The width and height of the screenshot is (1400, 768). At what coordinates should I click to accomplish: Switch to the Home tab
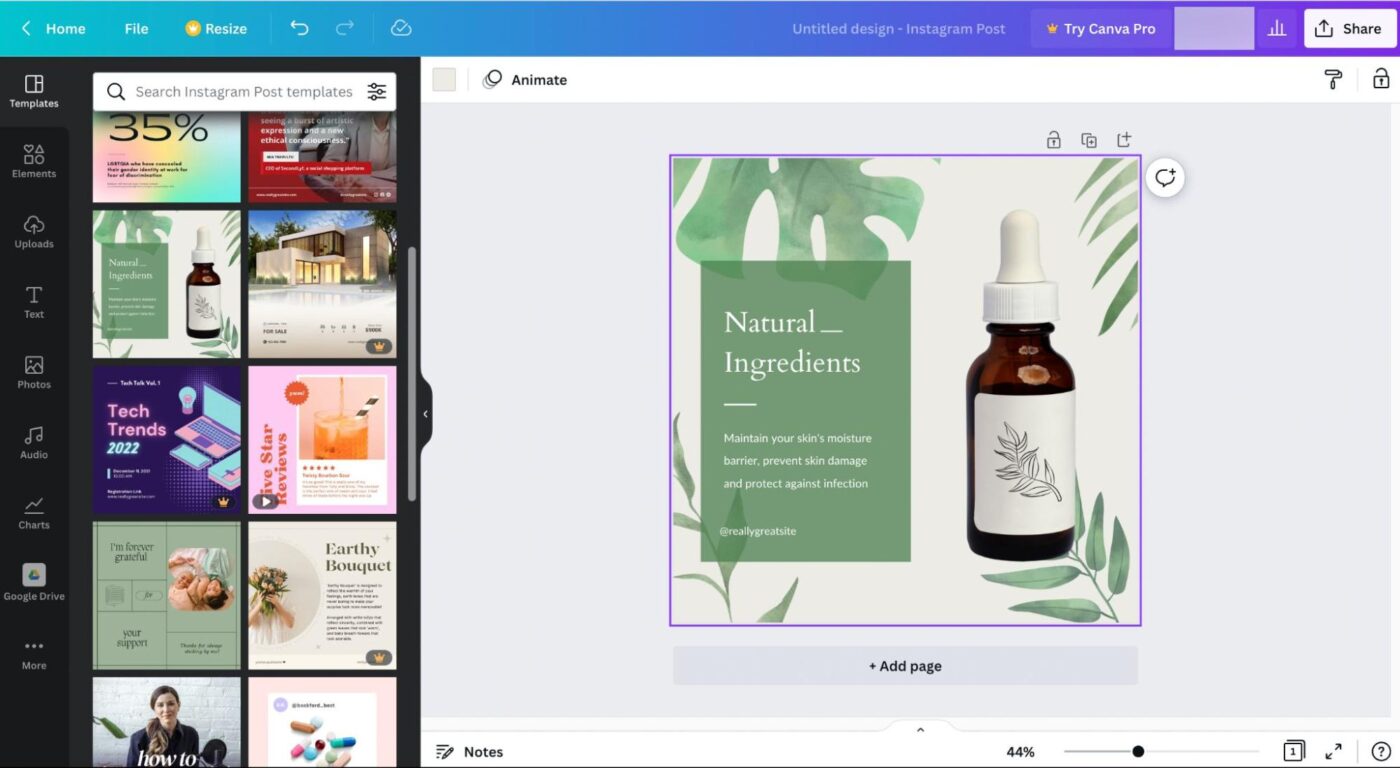65,28
